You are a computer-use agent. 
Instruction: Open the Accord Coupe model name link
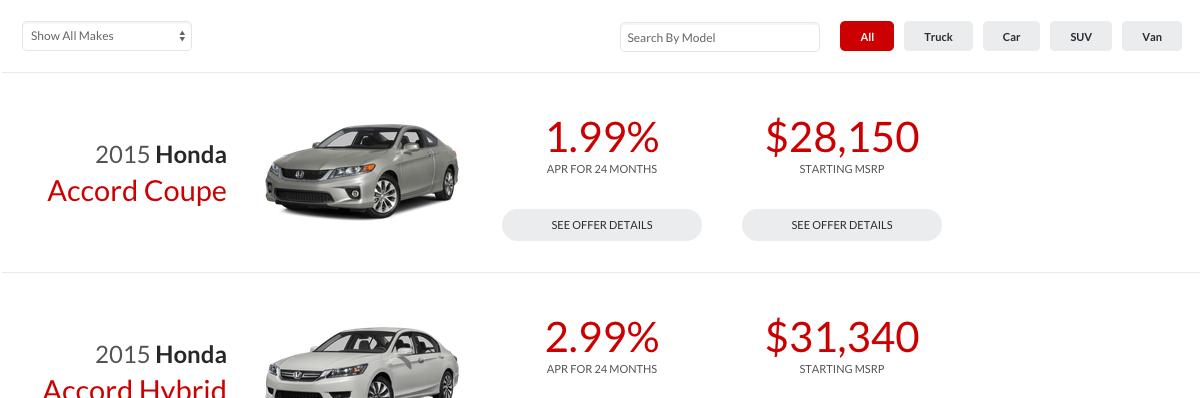137,190
